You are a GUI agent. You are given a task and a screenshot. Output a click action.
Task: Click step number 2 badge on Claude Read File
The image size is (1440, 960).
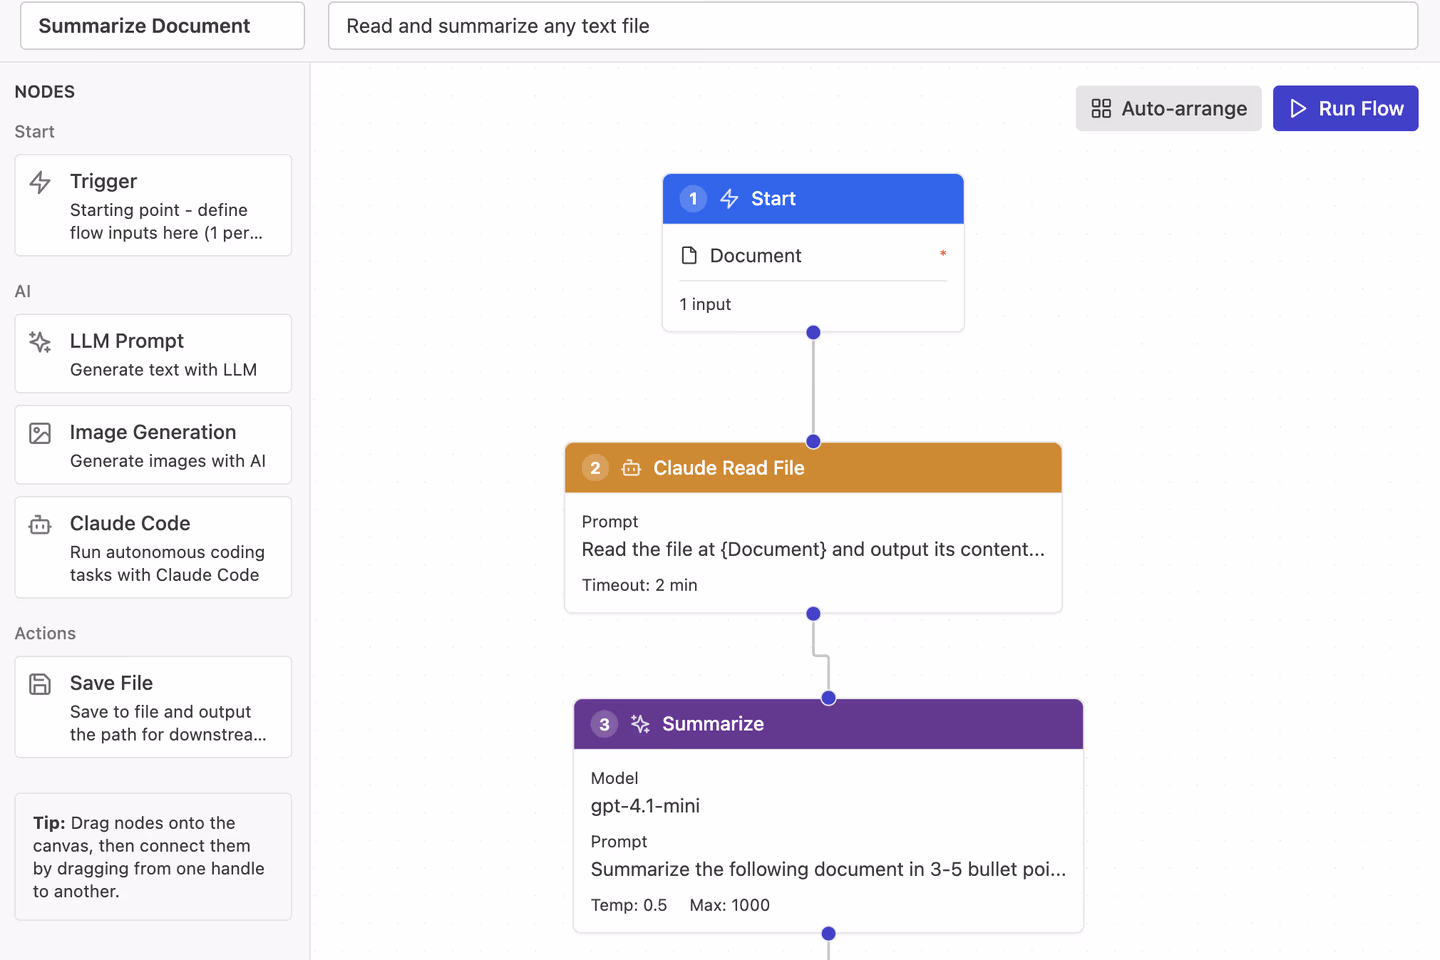coord(595,468)
